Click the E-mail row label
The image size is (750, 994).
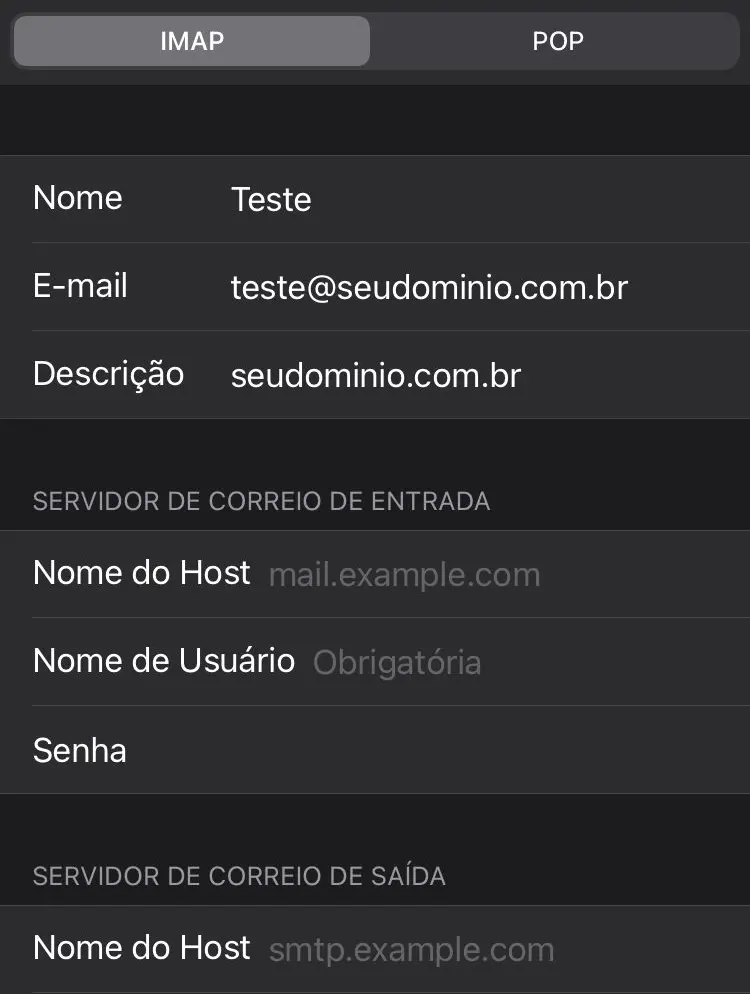[80, 287]
